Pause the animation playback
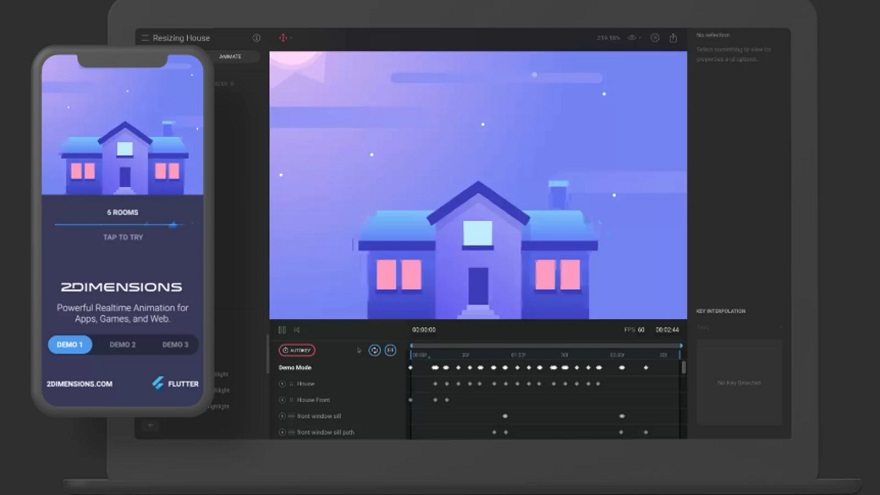 coord(282,330)
